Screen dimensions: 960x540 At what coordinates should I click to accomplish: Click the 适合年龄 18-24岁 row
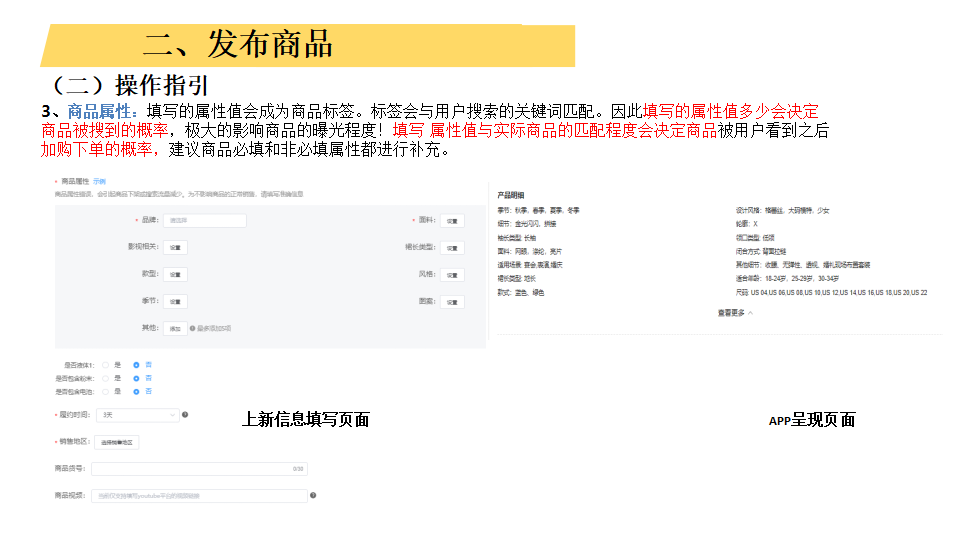point(787,279)
